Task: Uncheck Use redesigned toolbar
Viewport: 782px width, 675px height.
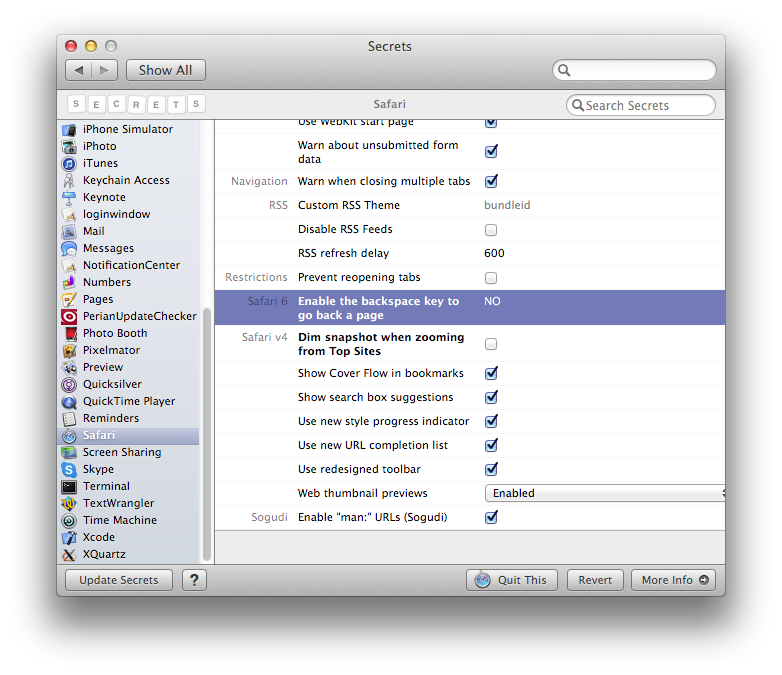Action: (491, 469)
